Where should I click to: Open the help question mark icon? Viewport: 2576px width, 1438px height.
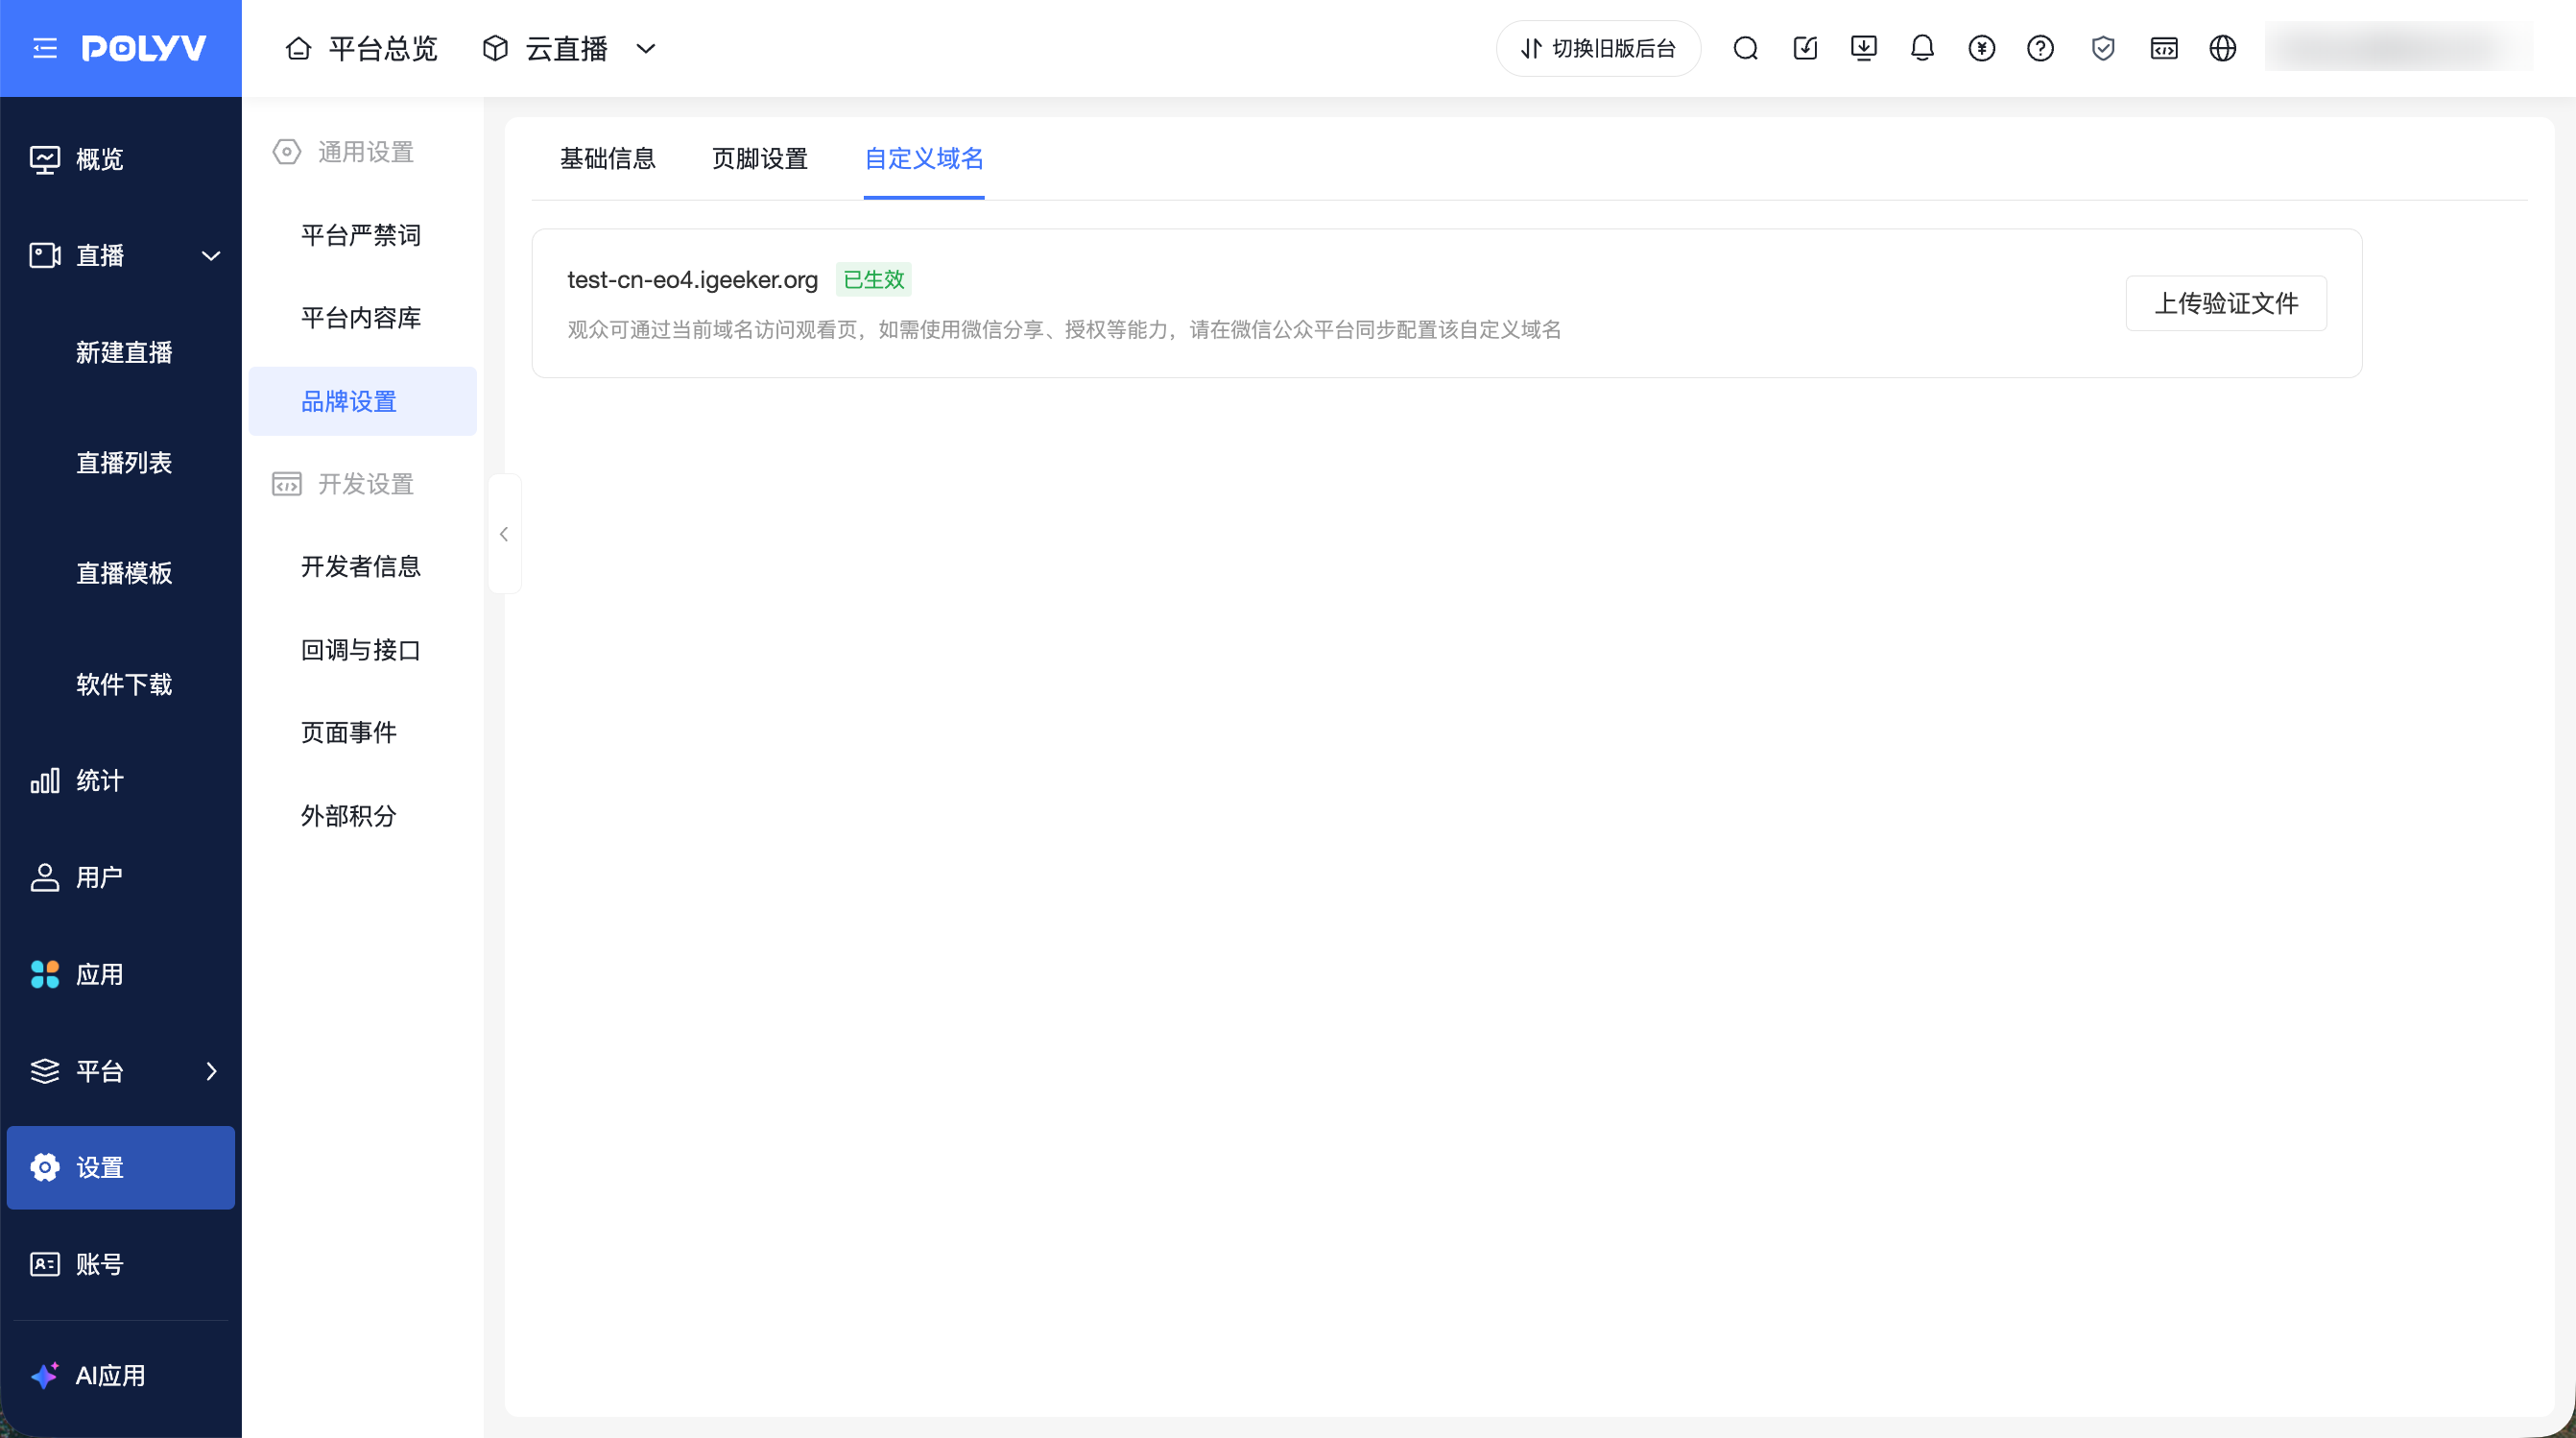point(2040,48)
